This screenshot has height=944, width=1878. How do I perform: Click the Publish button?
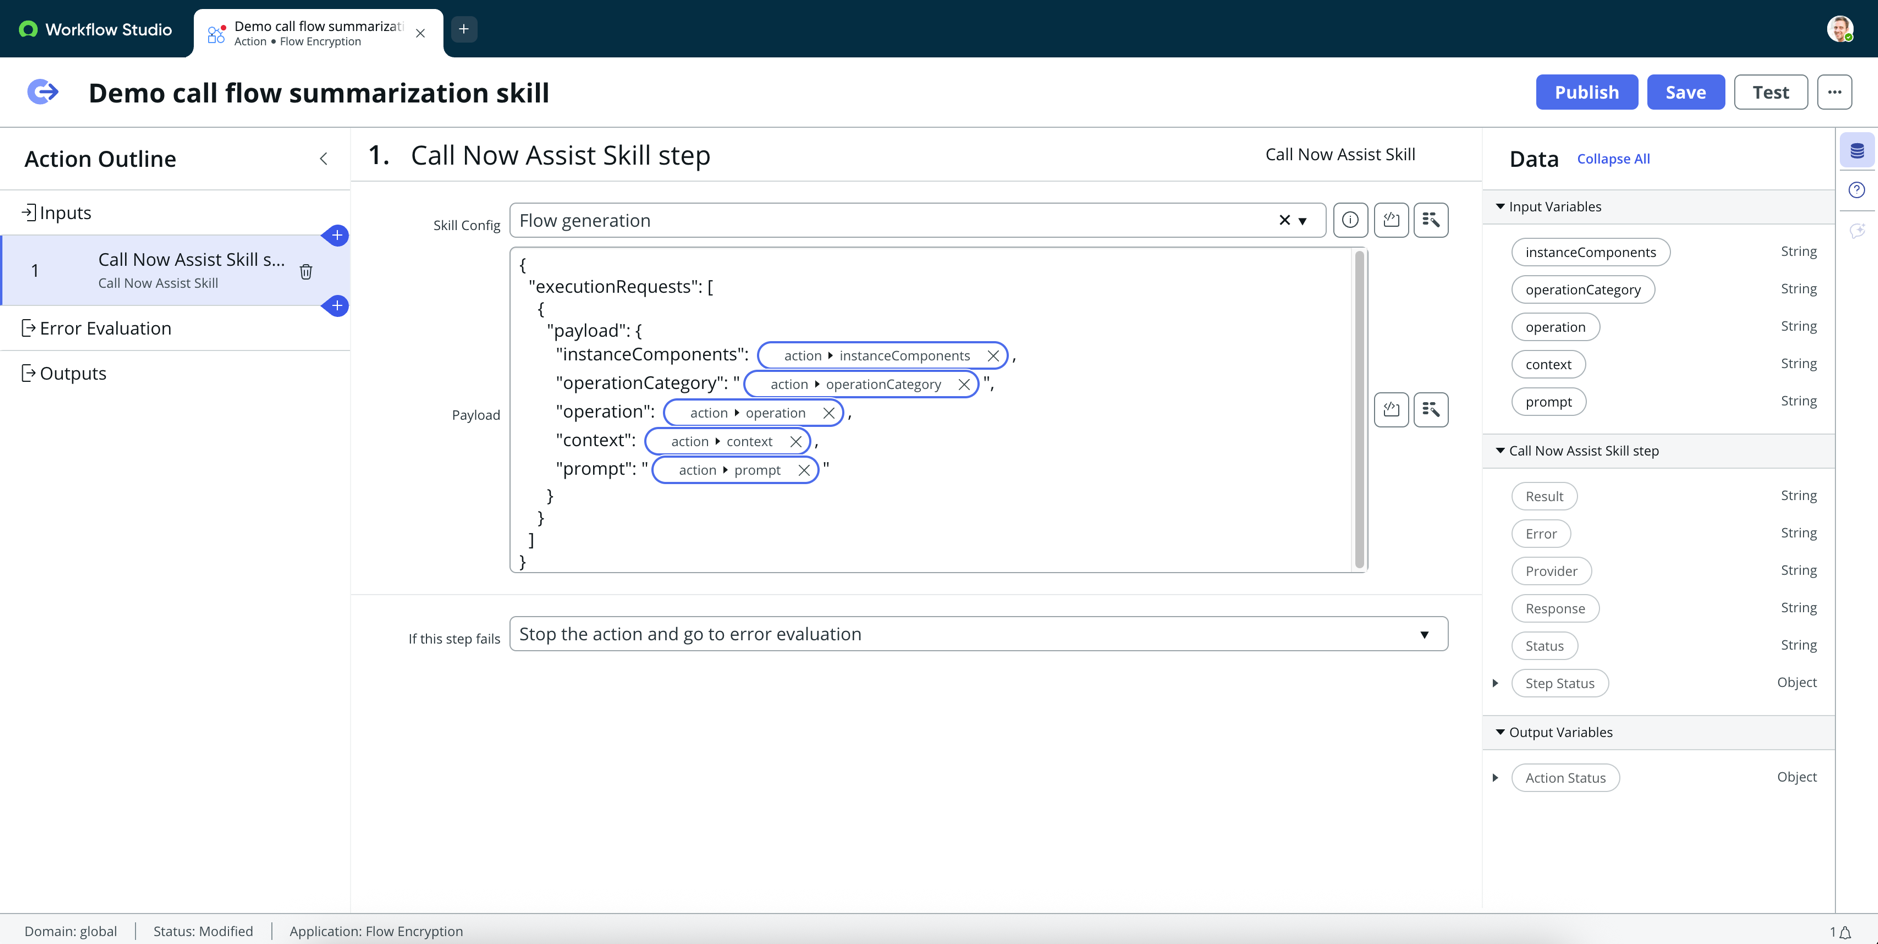1586,92
